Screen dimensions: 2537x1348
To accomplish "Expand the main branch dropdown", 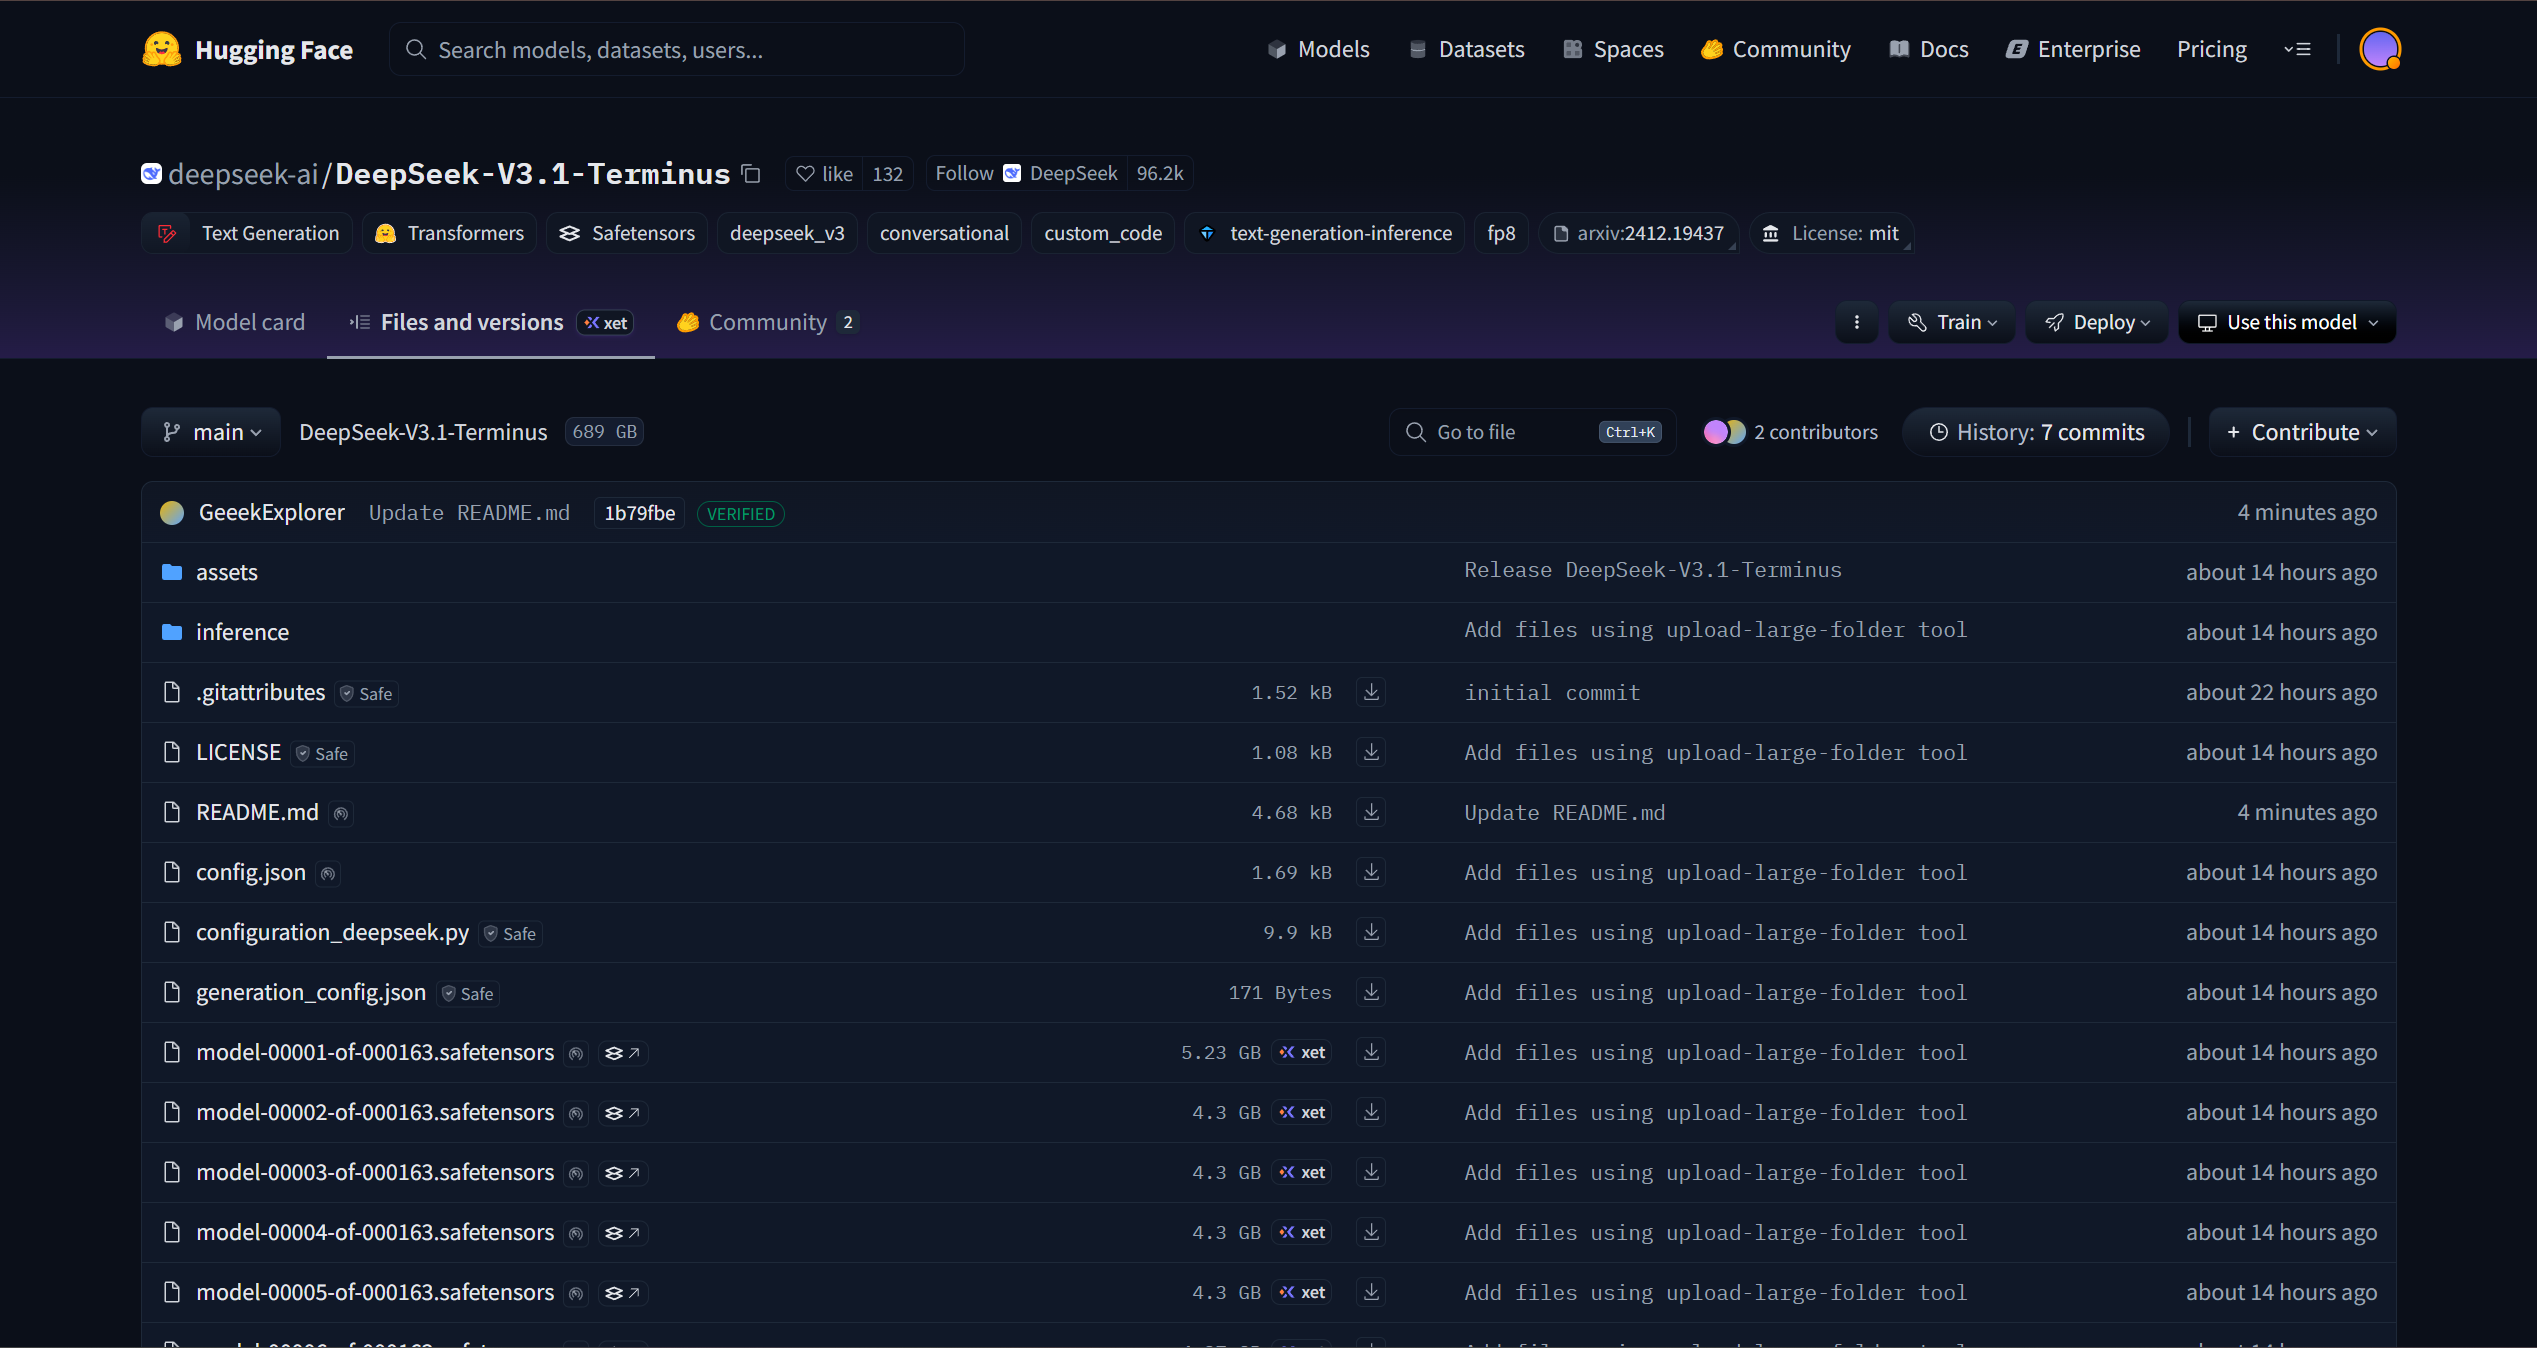I will (x=211, y=432).
